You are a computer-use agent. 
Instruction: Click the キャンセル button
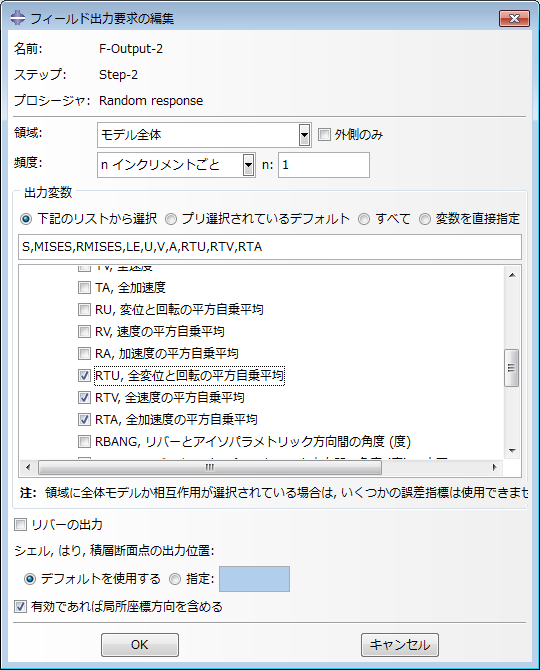[399, 644]
